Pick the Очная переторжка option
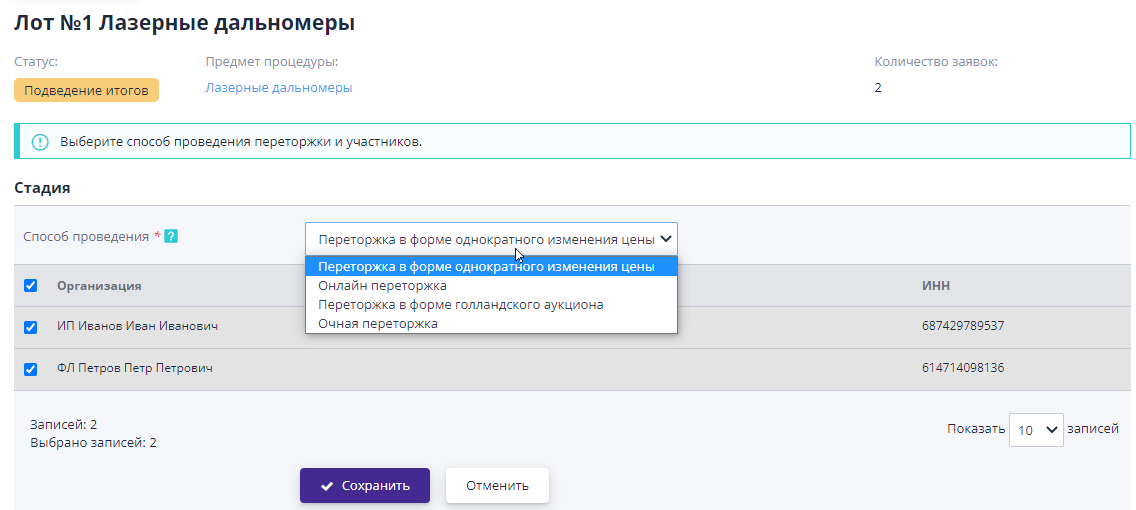 [377, 324]
